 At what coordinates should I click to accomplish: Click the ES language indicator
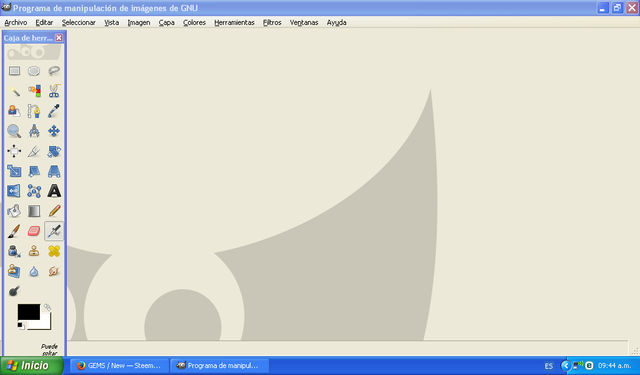point(549,366)
